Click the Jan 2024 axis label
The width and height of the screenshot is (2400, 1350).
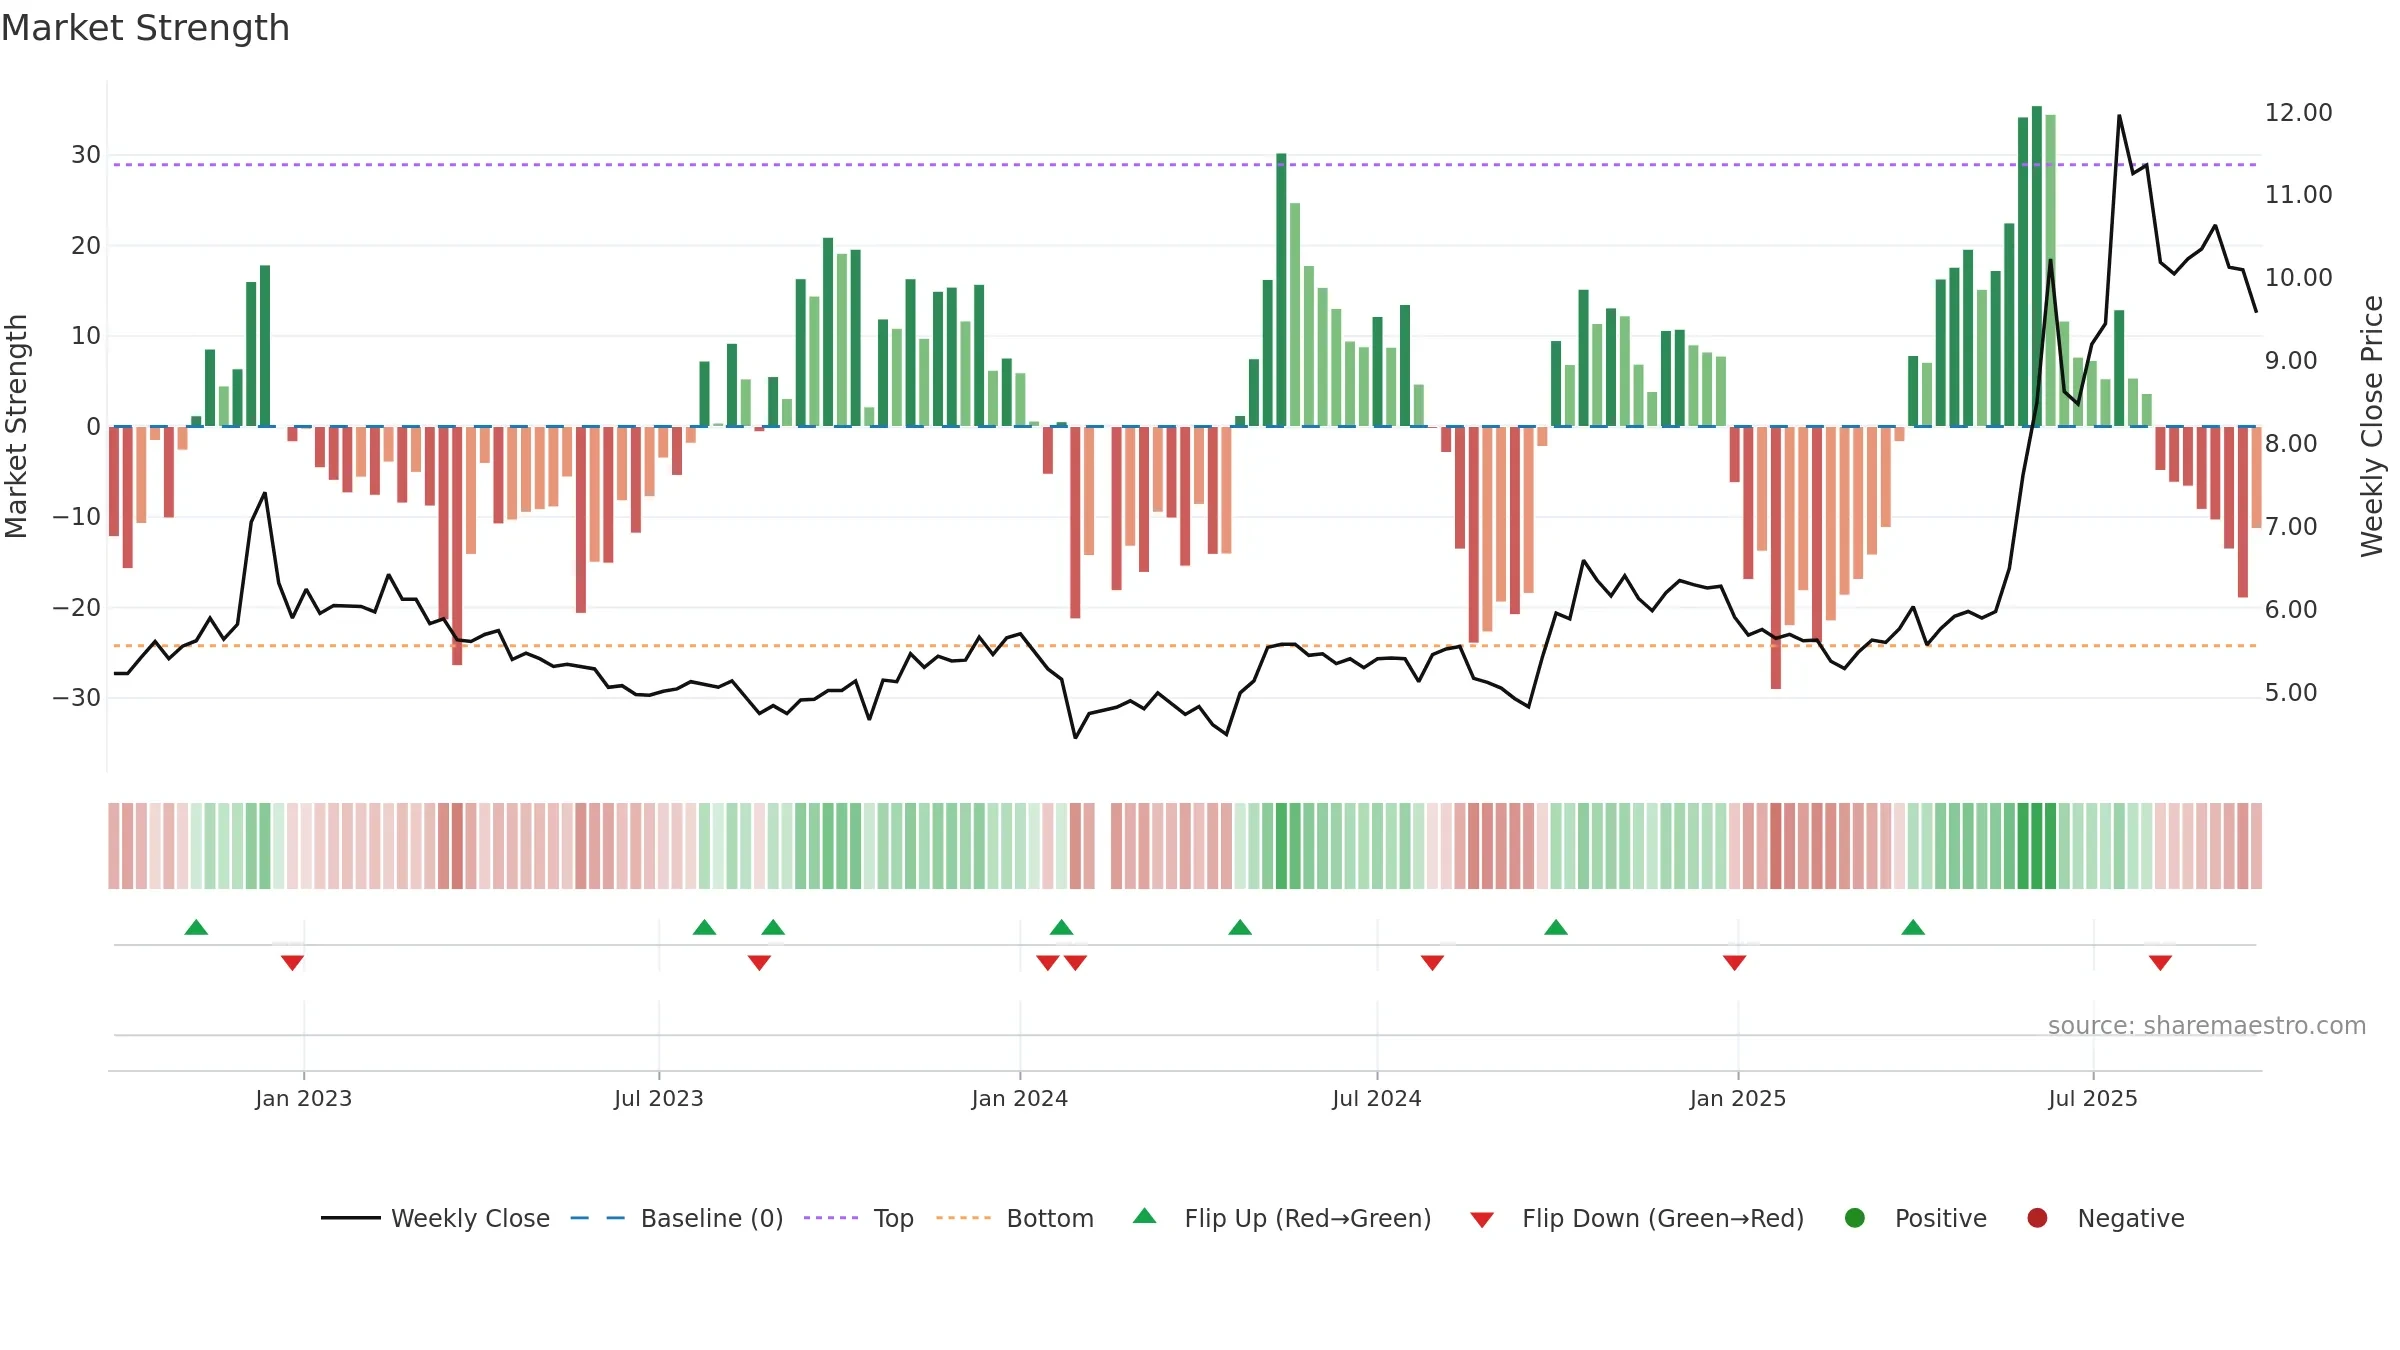click(1020, 1098)
